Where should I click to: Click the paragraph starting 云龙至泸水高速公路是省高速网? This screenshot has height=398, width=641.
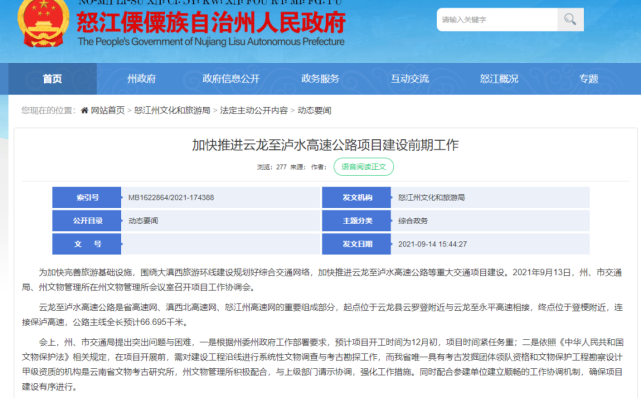[322, 315]
